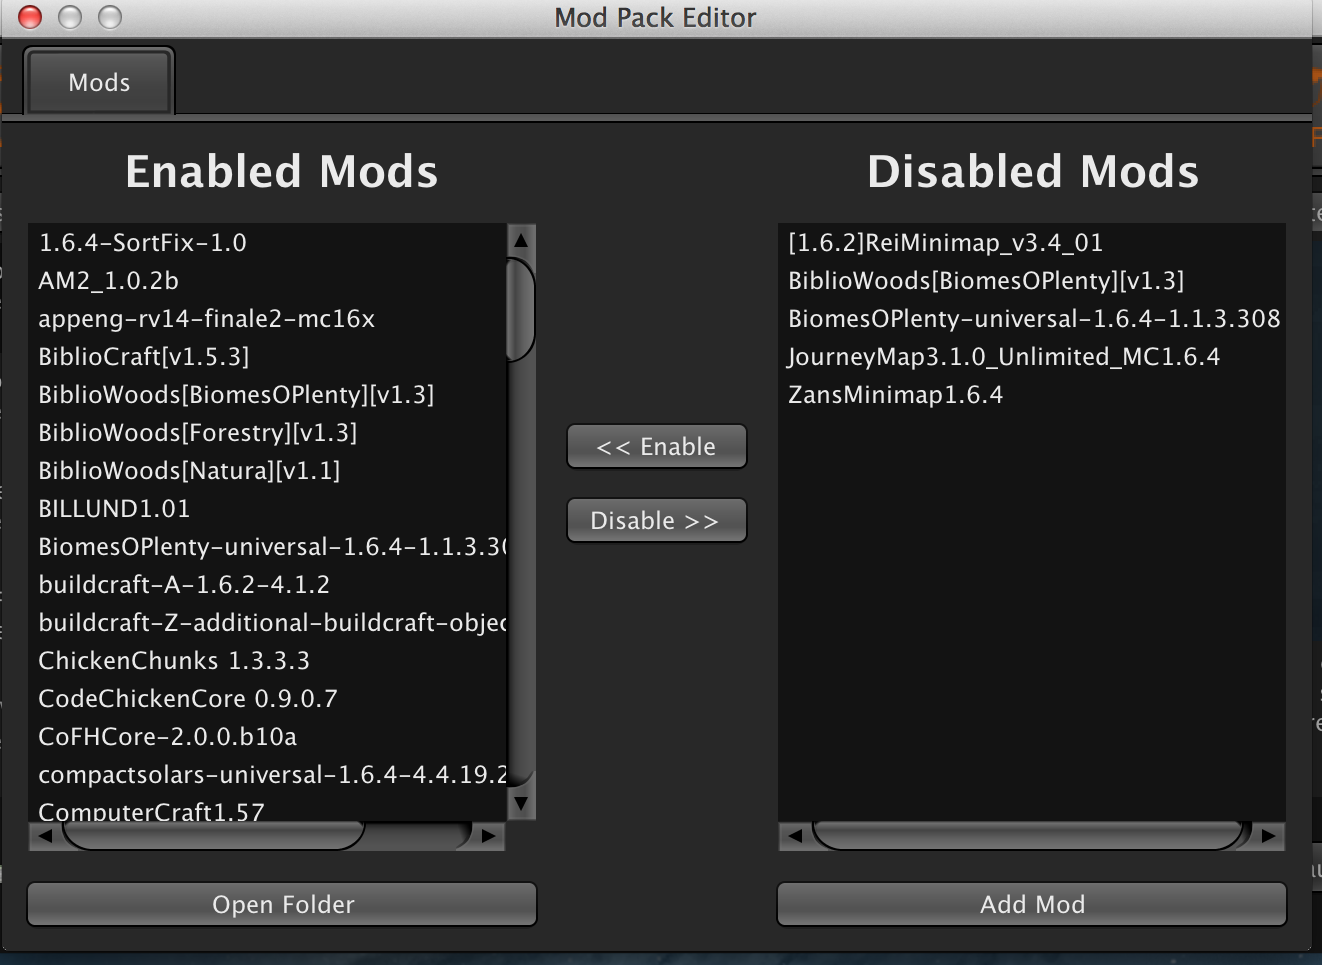Select ZansMinimap1.6.4 in Disabled Mods
1322x965 pixels.
tap(895, 395)
